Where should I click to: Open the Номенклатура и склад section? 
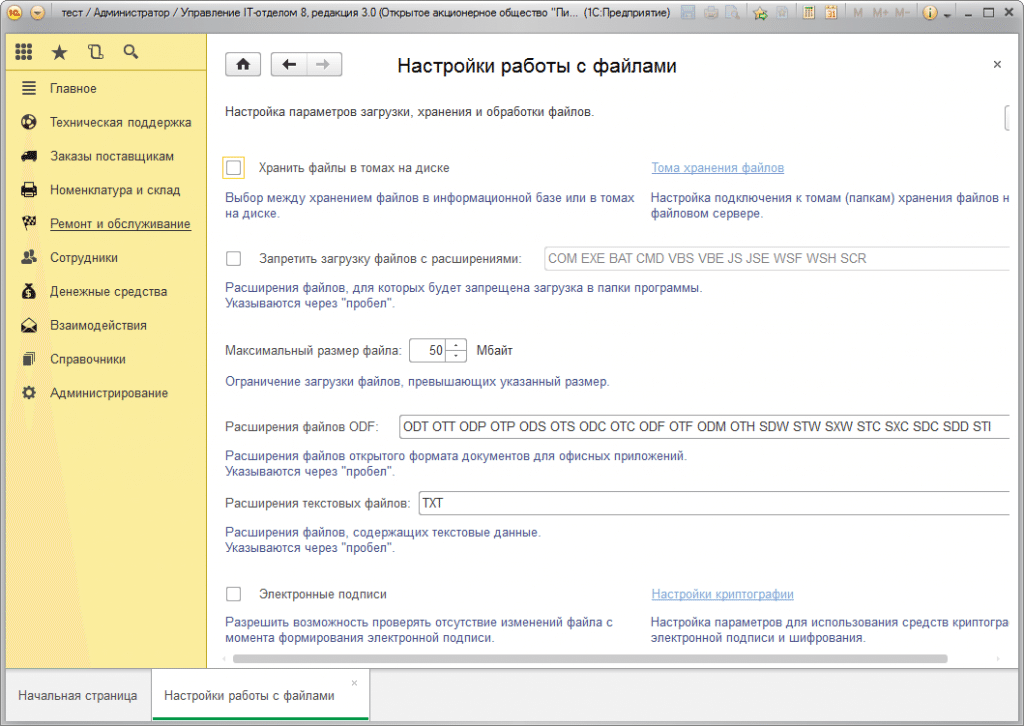tap(115, 190)
